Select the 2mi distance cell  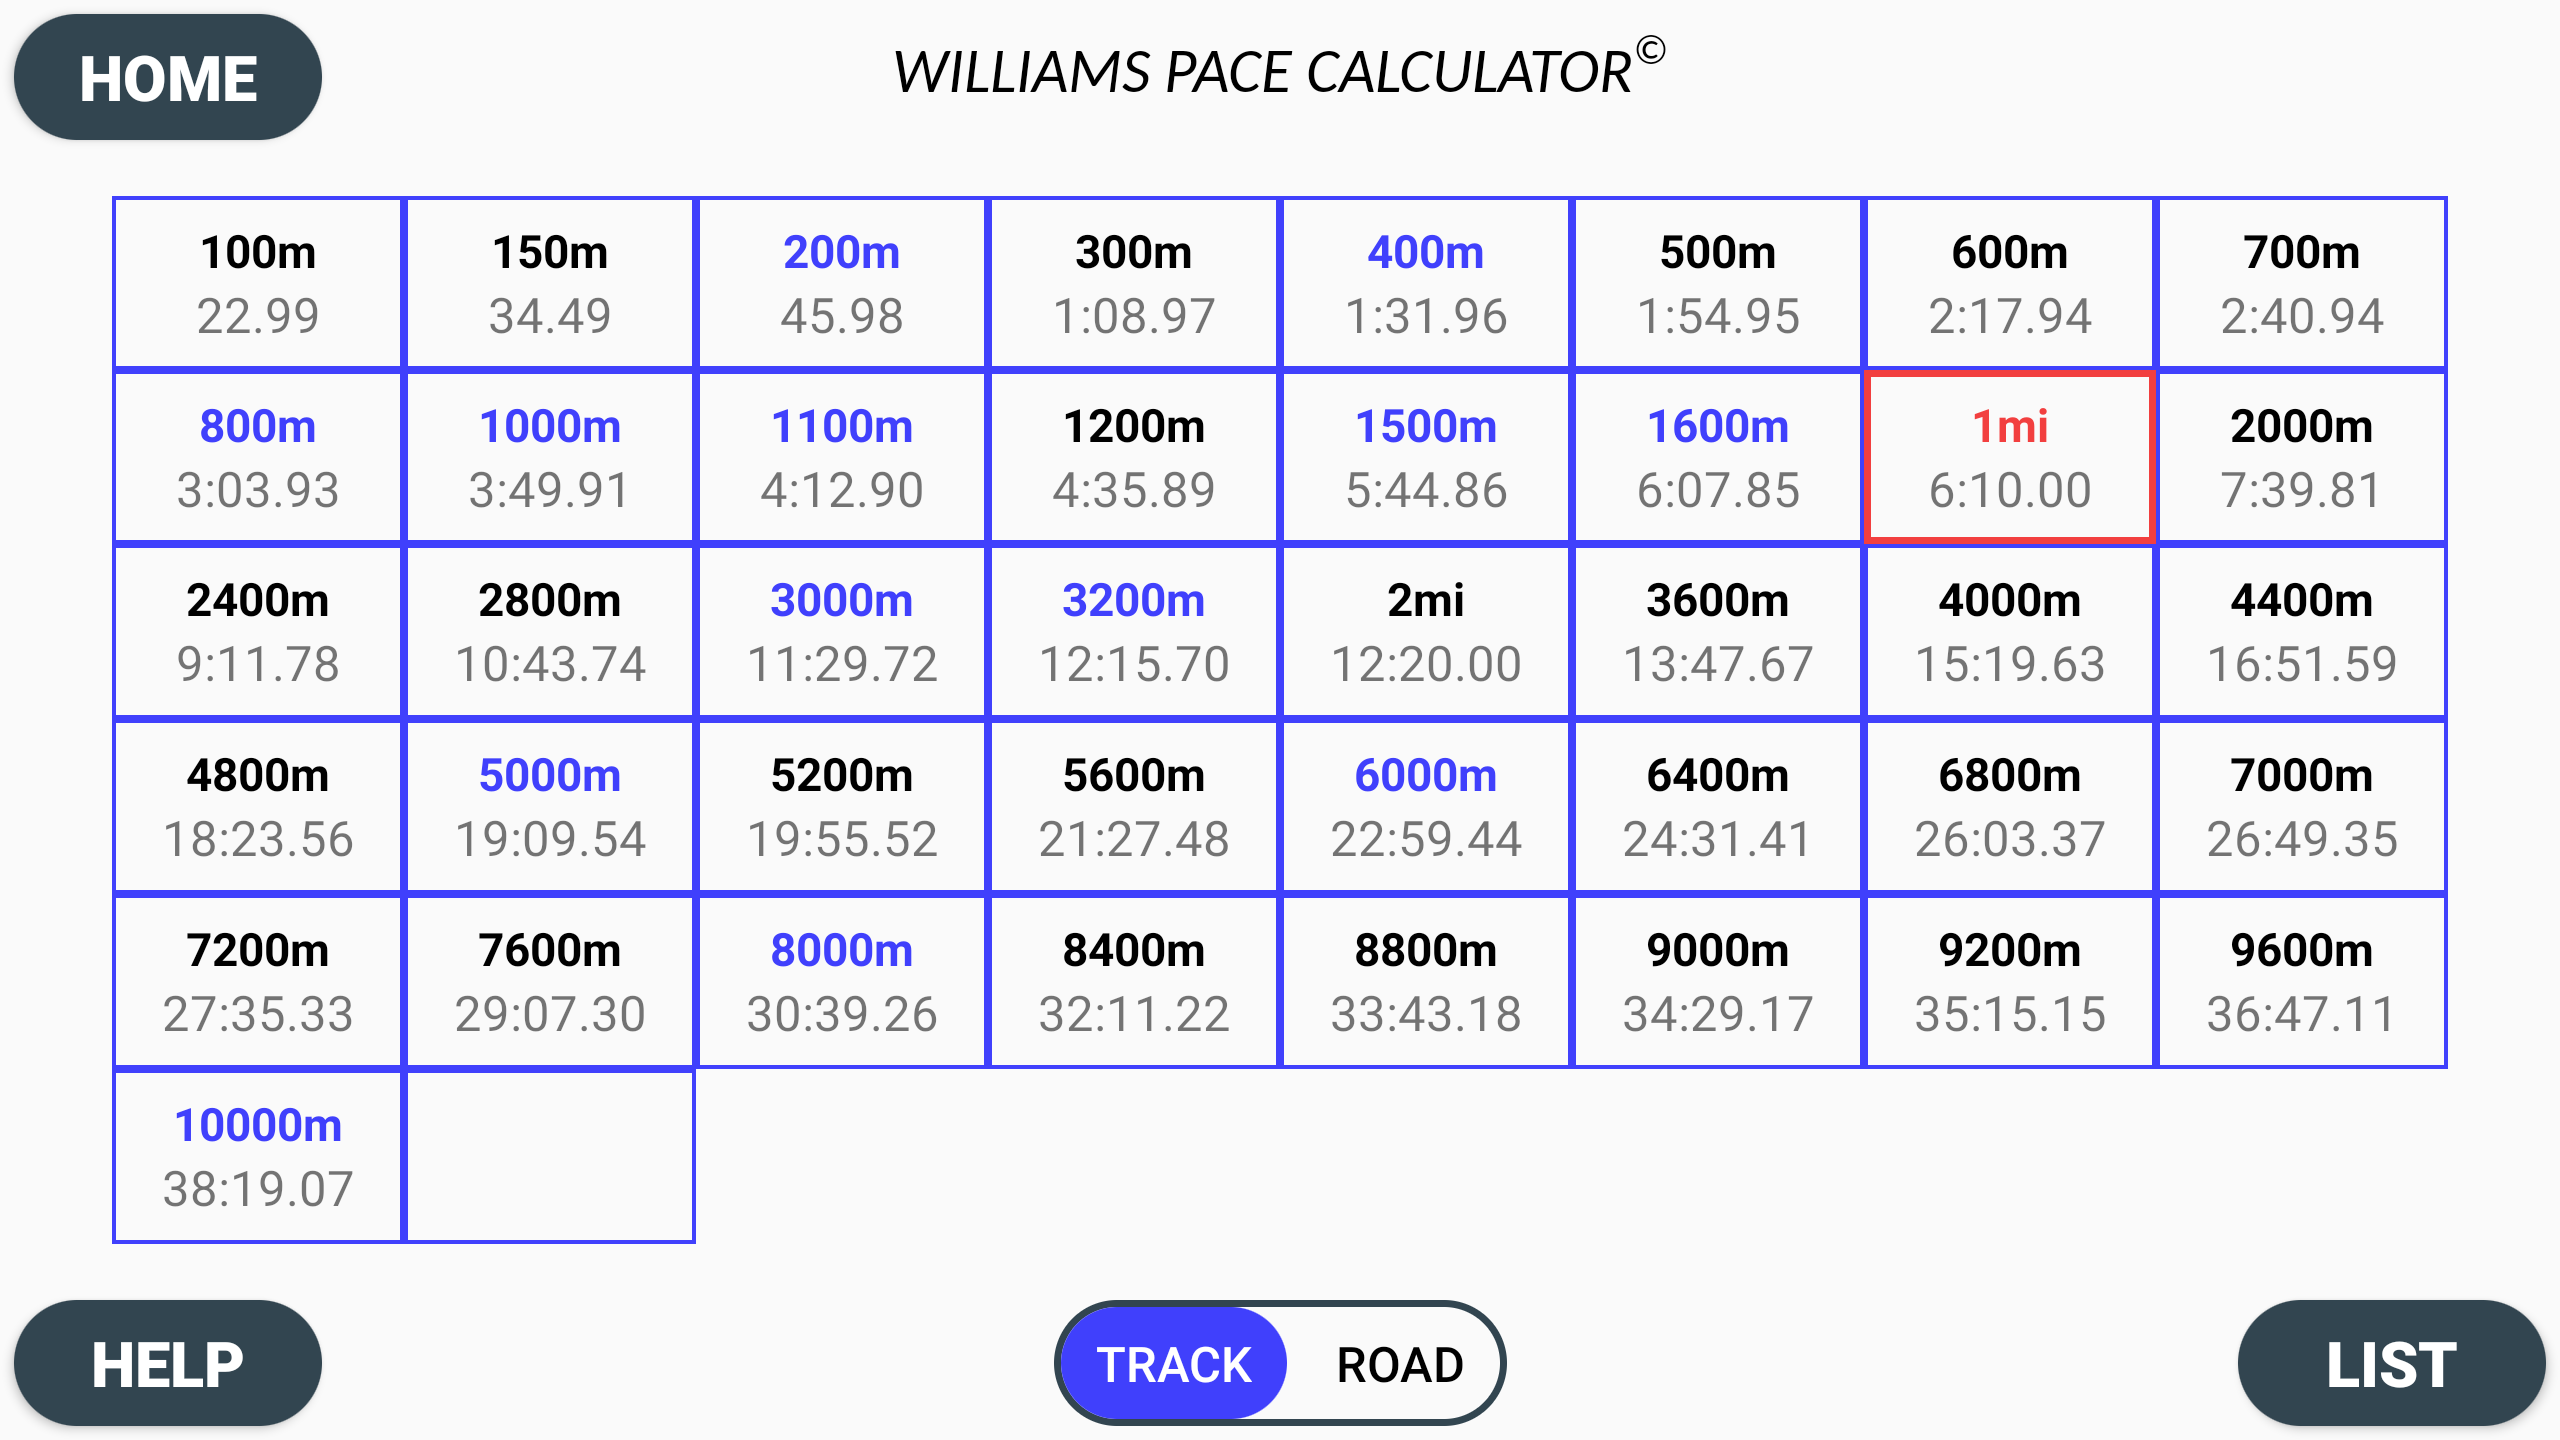click(x=1426, y=600)
